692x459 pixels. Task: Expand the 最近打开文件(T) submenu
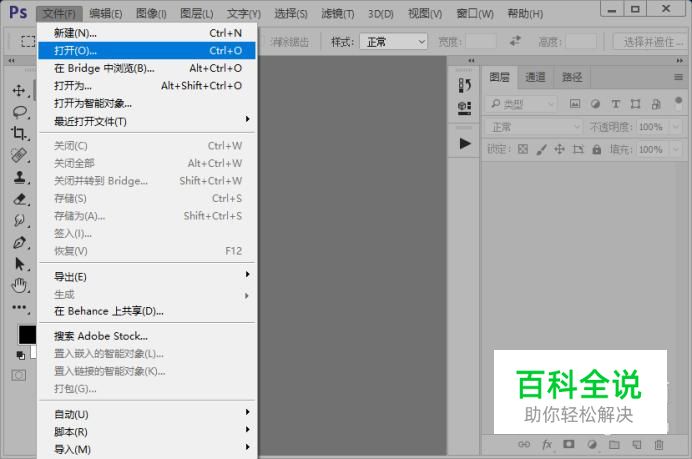point(147,121)
